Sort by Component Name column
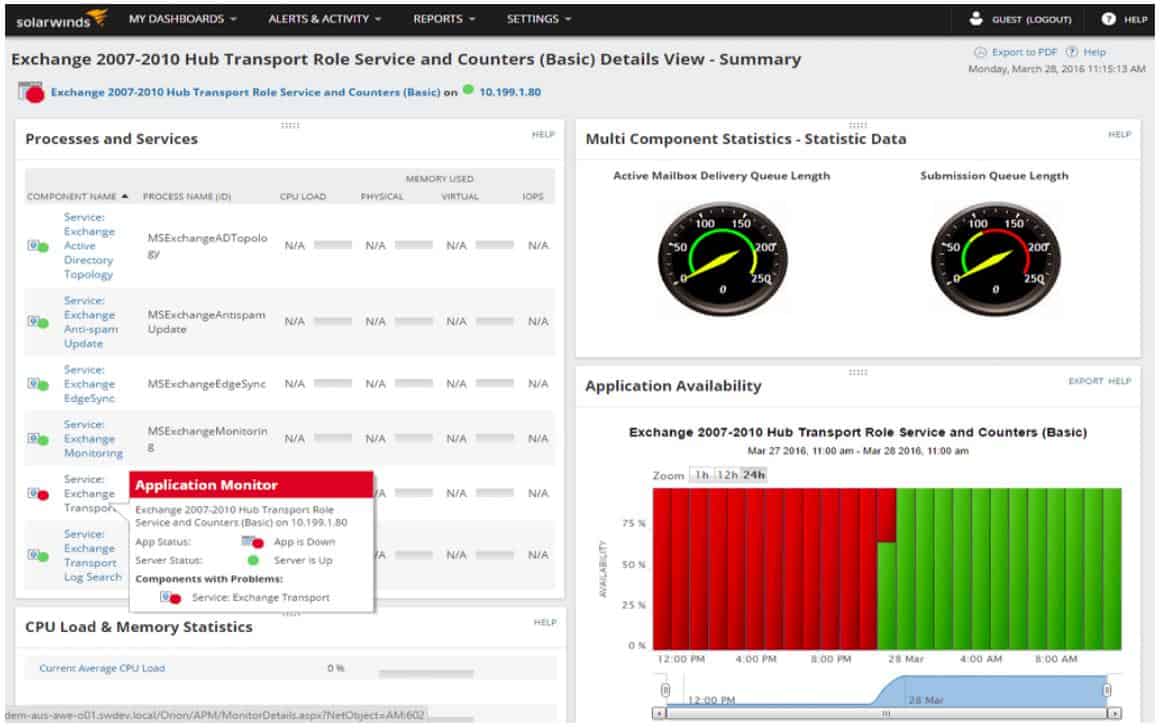The width and height of the screenshot is (1160, 728). click(x=78, y=197)
